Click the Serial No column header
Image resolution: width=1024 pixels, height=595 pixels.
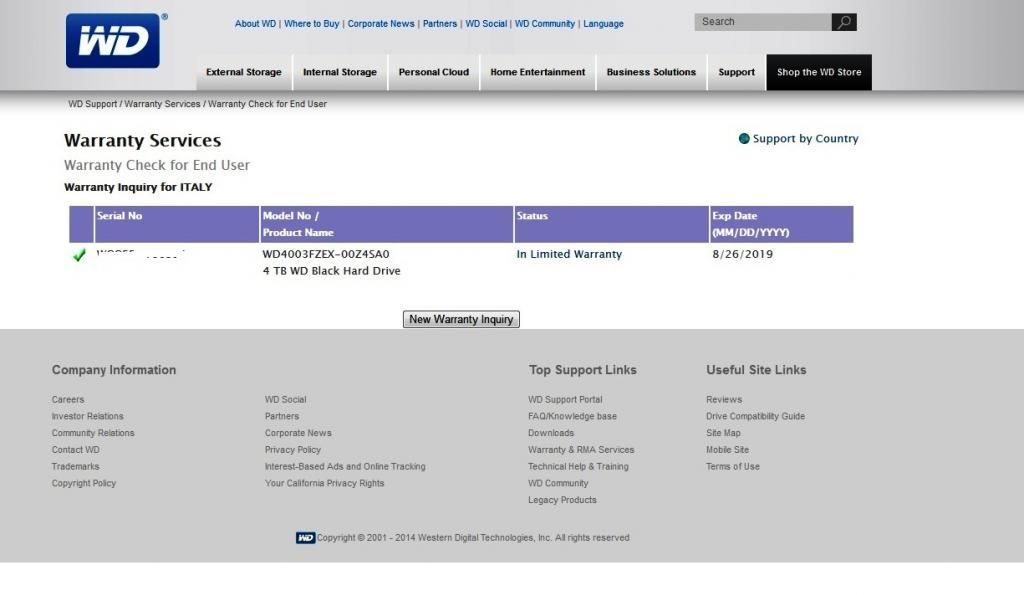(x=177, y=224)
